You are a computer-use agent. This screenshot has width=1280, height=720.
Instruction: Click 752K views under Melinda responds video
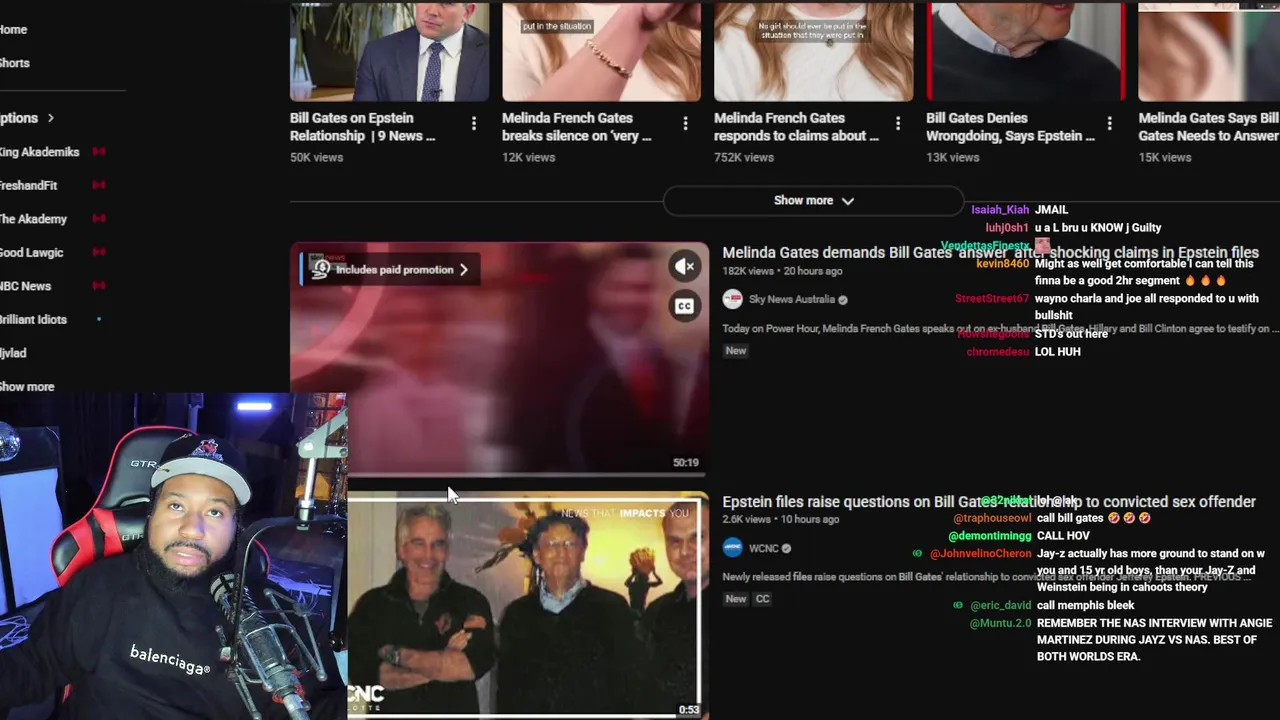click(x=744, y=157)
